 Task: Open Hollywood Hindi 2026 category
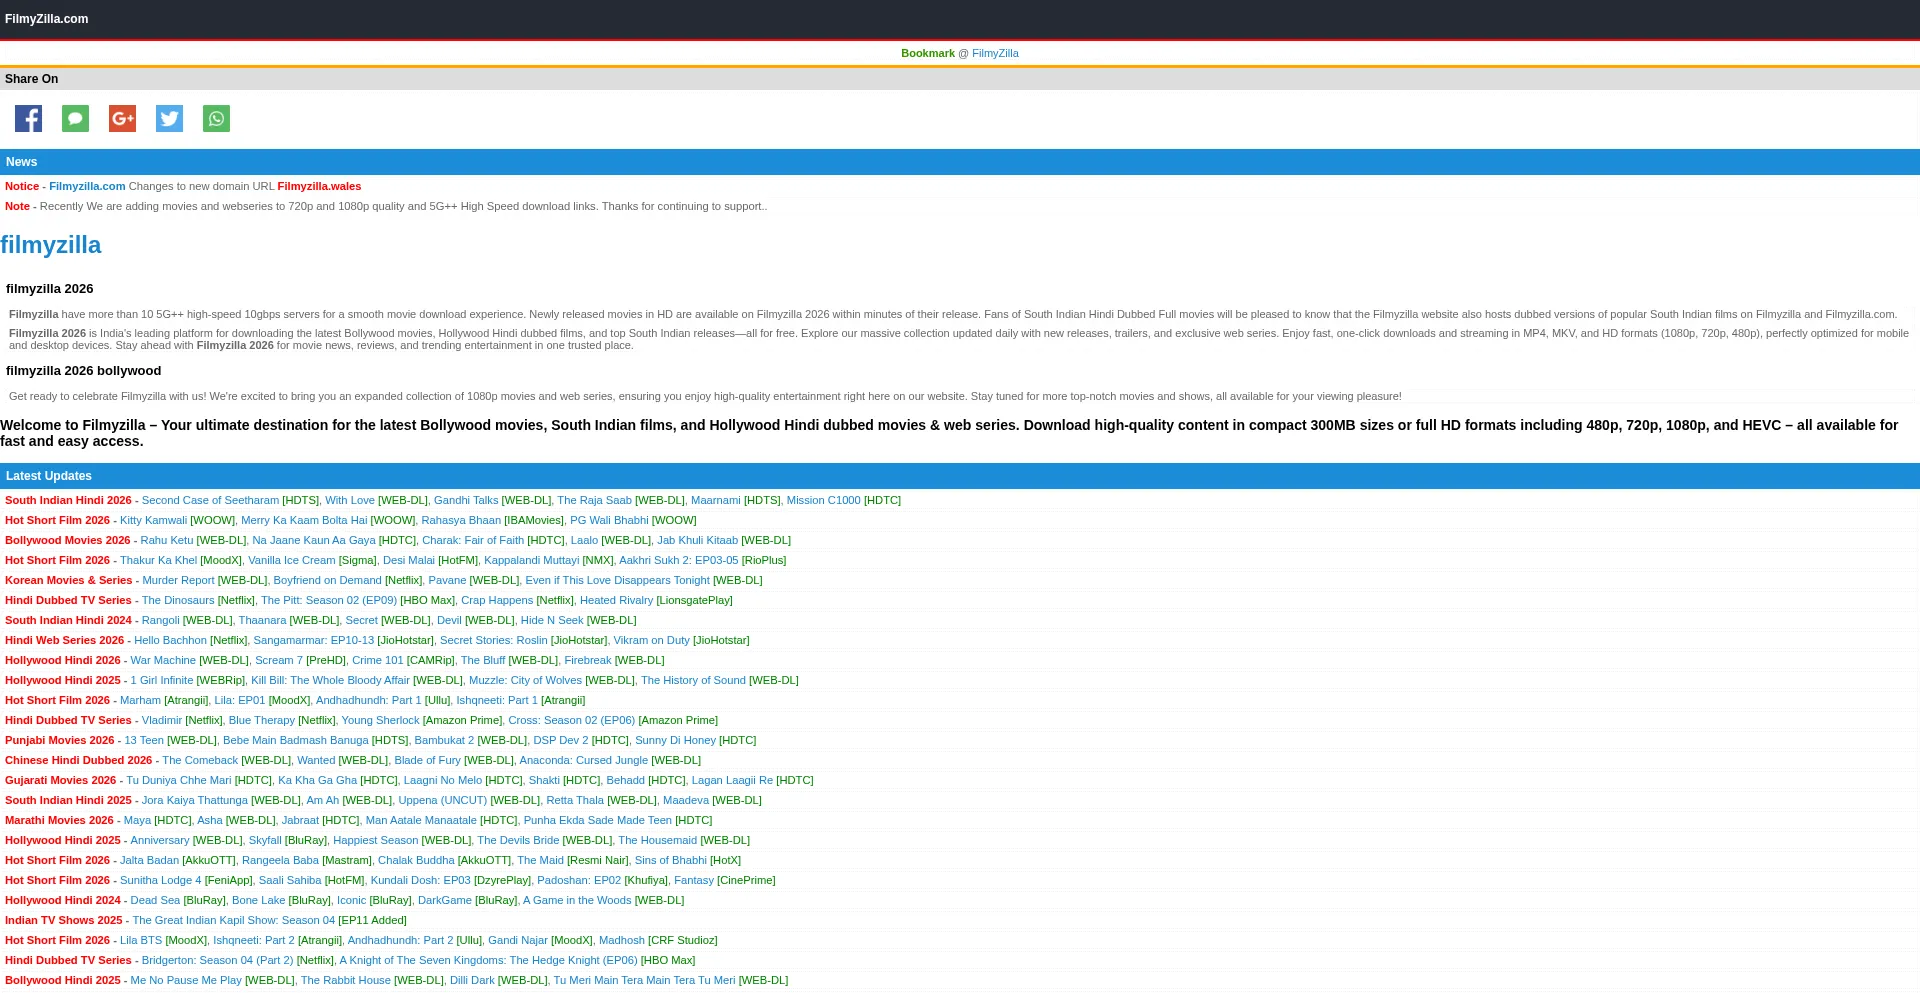coord(62,660)
